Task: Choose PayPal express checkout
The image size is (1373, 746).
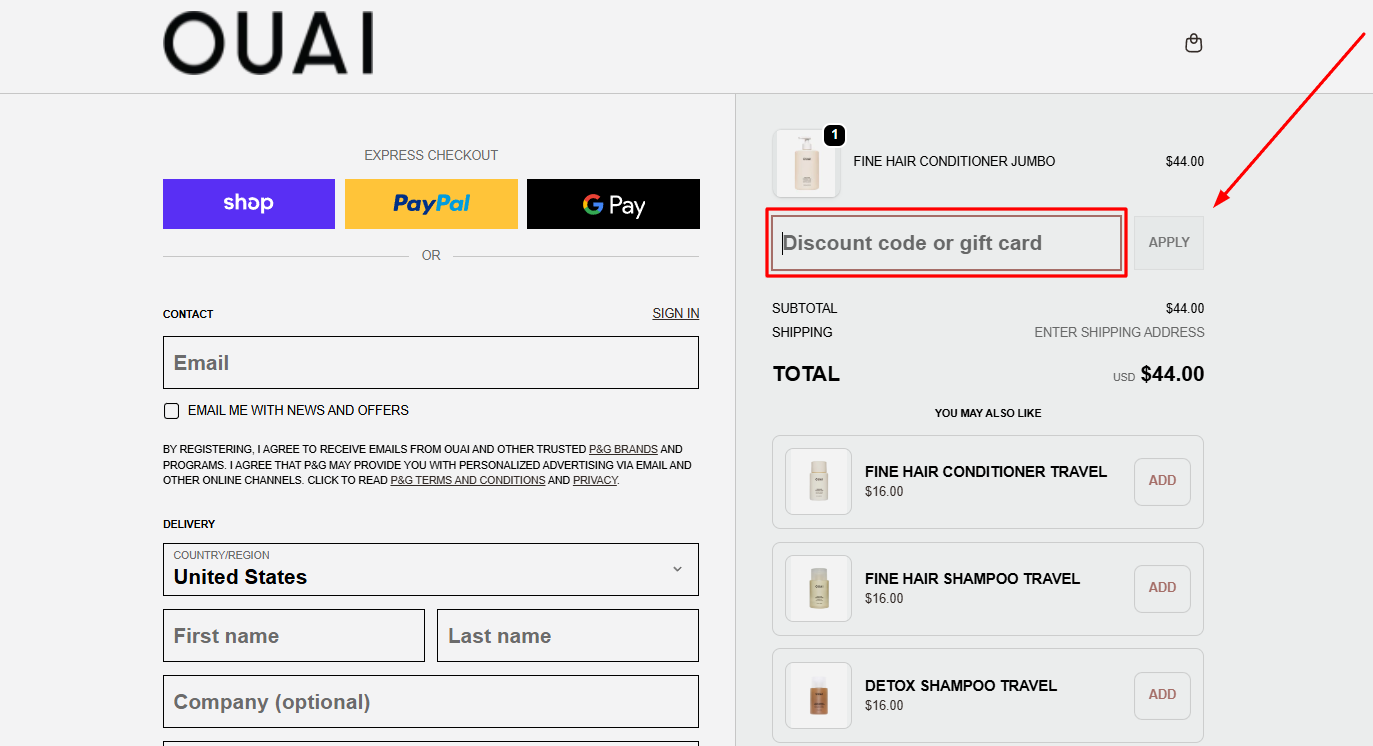Action: click(x=431, y=204)
